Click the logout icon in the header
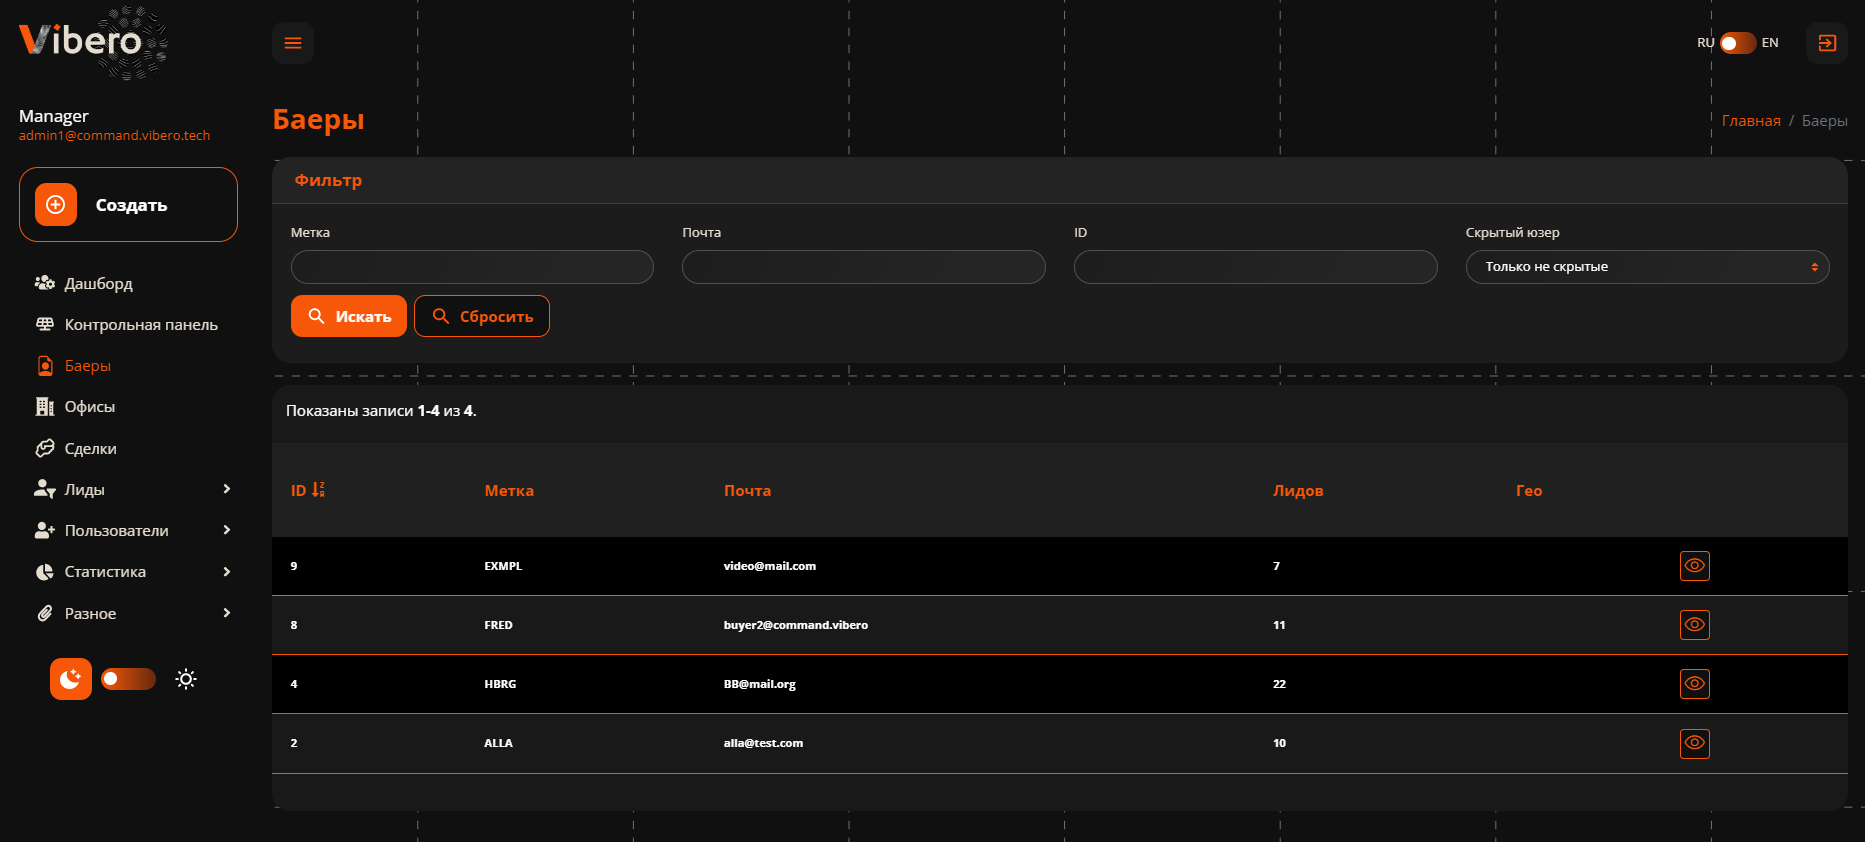Screen dimensions: 1865x842 [1827, 43]
